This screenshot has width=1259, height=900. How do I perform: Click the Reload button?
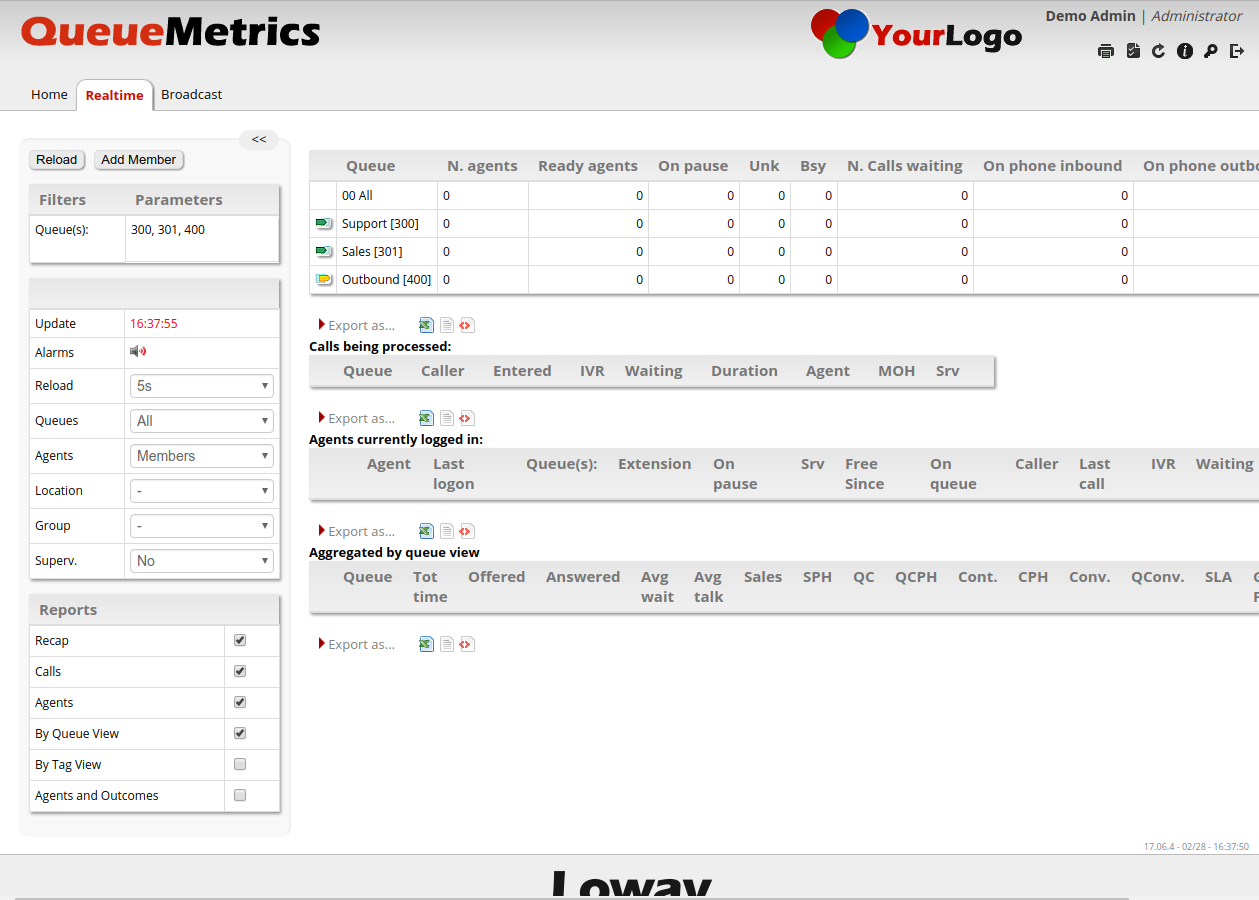tap(57, 160)
